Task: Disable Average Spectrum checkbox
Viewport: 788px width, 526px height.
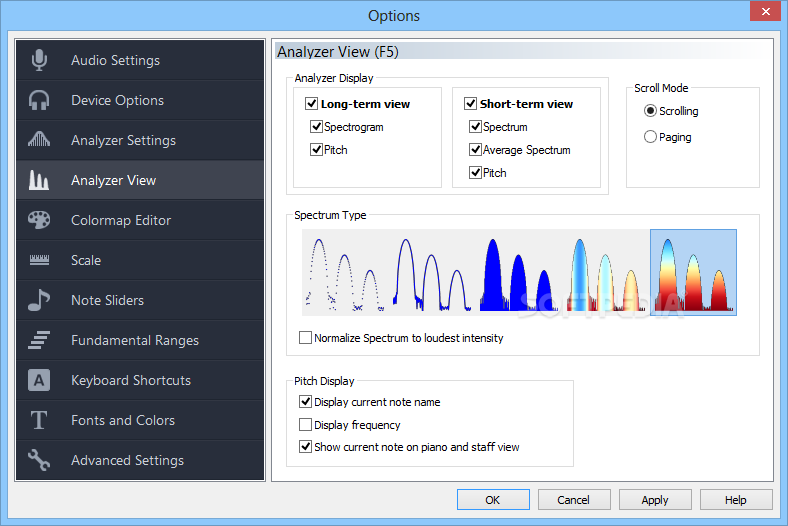Action: point(475,150)
